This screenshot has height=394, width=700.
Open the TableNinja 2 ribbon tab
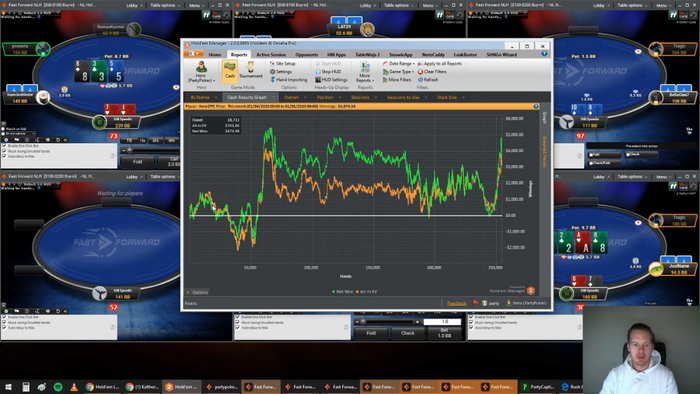(367, 54)
